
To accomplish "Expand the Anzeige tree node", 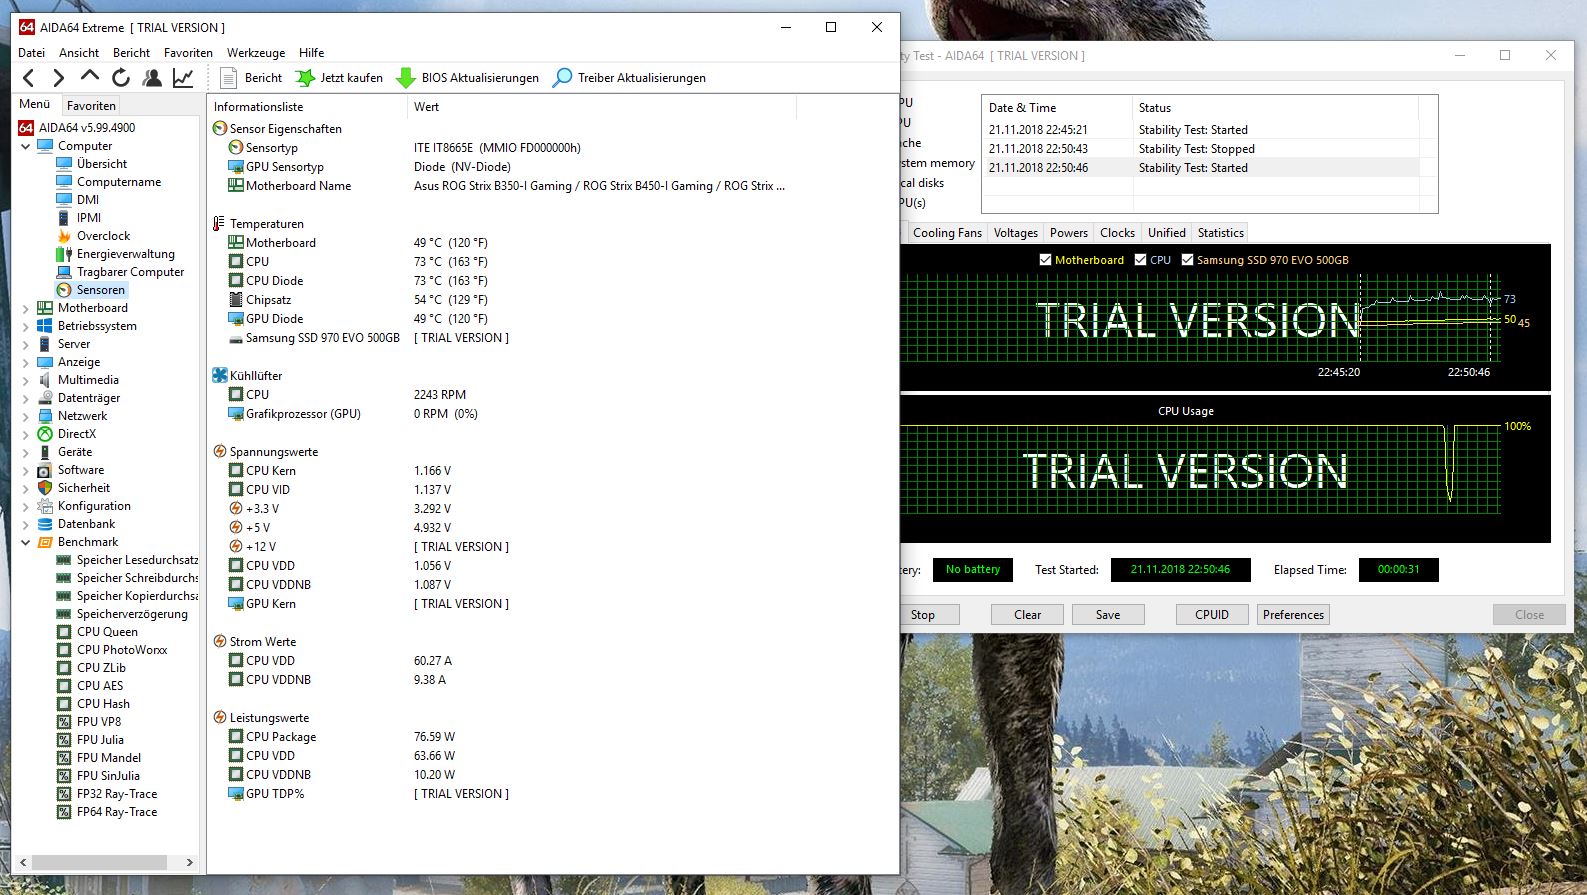I will click(x=26, y=362).
